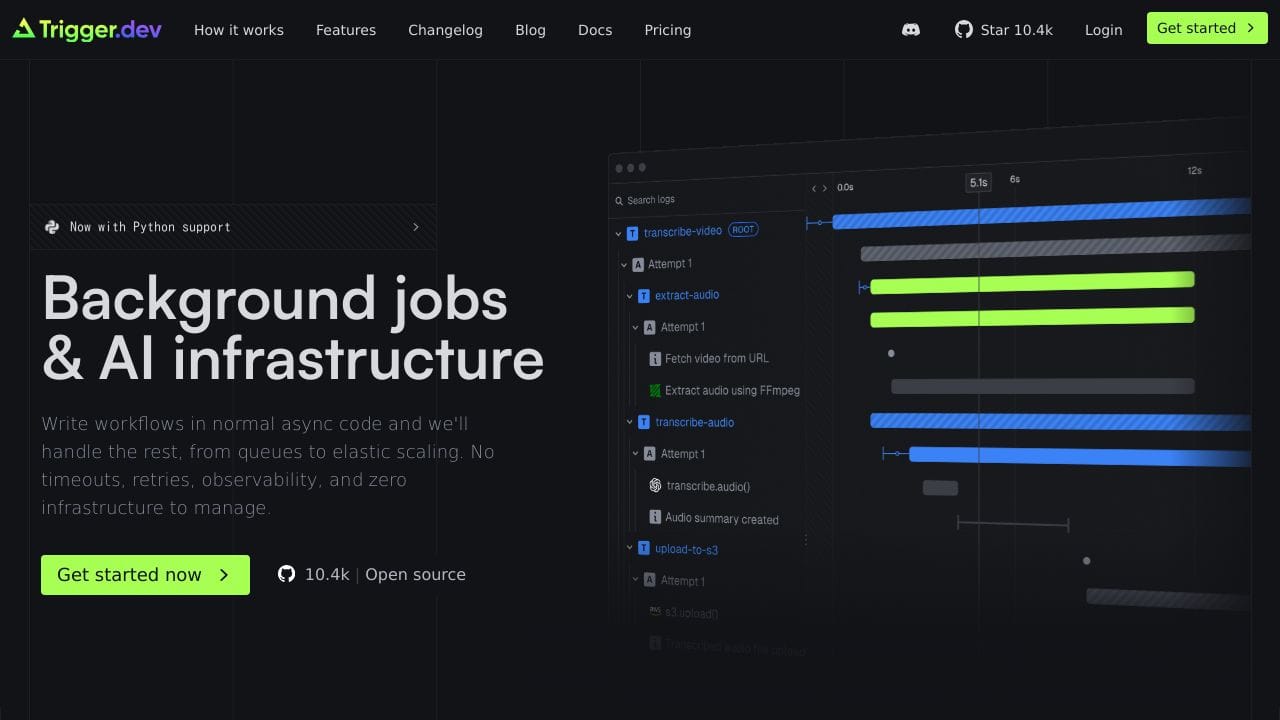This screenshot has width=1280, height=720.
Task: Click the Login link
Action: (x=1104, y=30)
